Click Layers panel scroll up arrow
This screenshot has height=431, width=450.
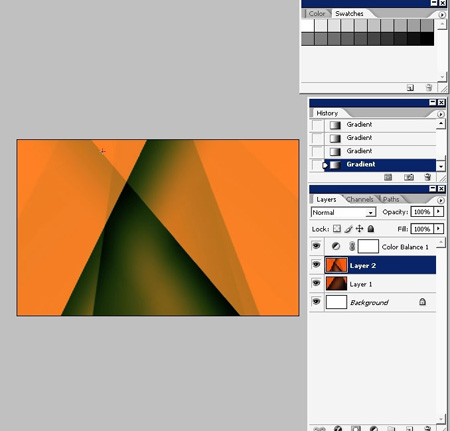[x=441, y=243]
